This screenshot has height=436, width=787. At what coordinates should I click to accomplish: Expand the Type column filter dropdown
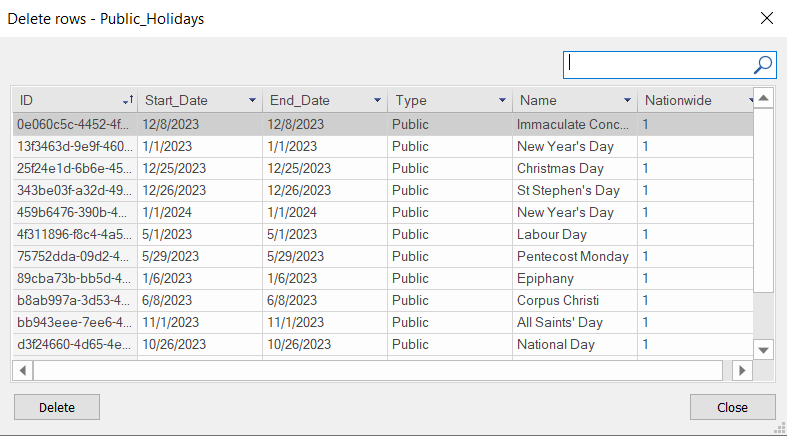tap(502, 100)
